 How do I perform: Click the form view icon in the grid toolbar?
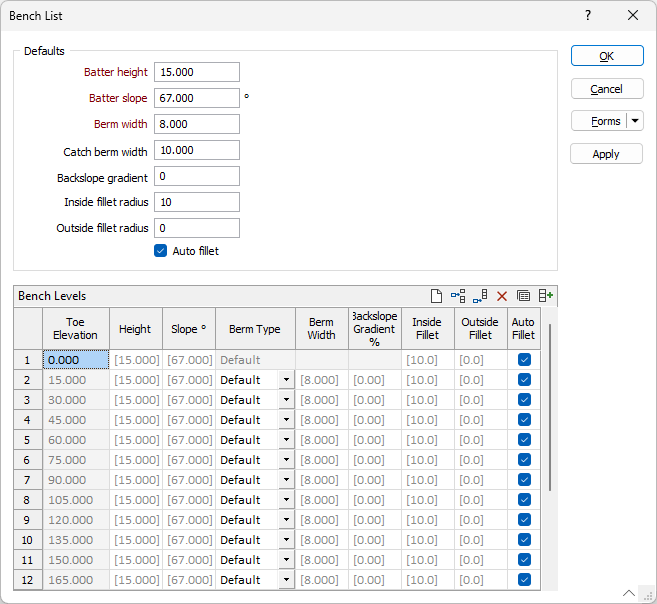point(523,296)
